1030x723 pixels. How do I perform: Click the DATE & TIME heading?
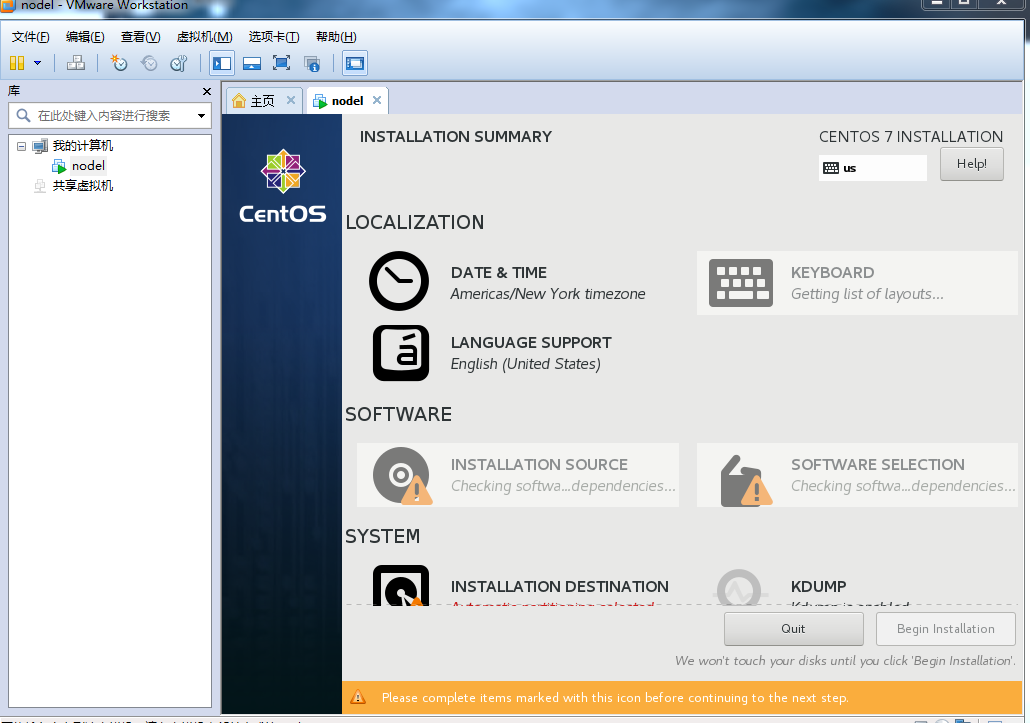[x=499, y=273]
